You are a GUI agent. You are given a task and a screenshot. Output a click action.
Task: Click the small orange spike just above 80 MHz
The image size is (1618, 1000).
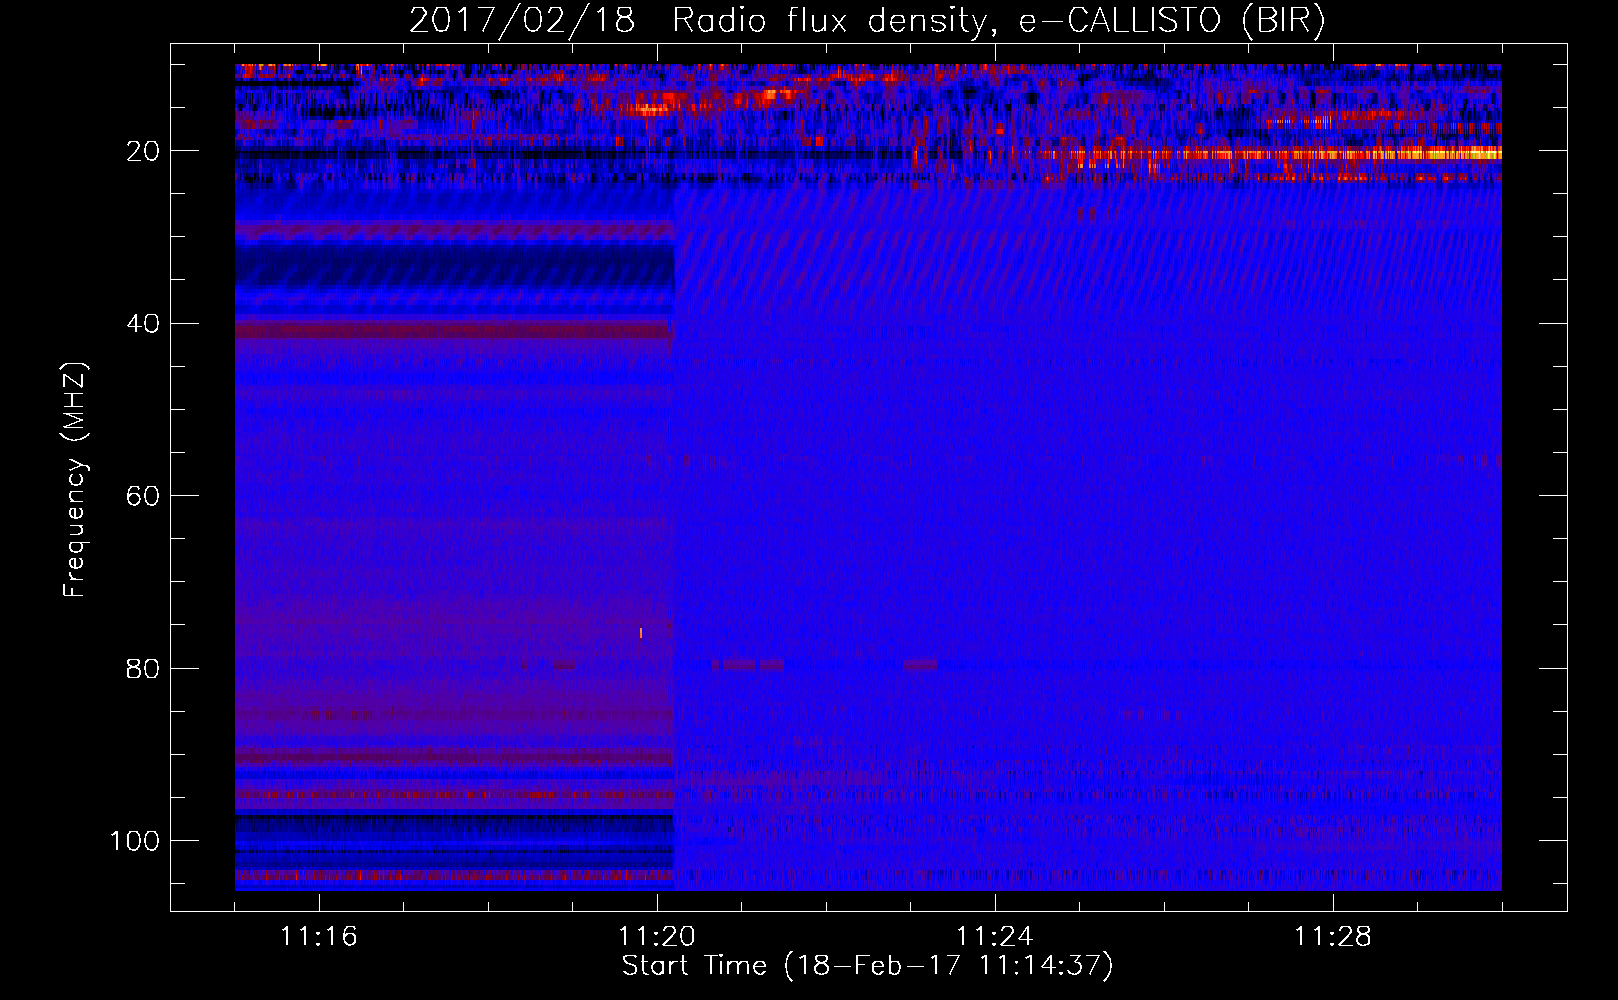640,633
